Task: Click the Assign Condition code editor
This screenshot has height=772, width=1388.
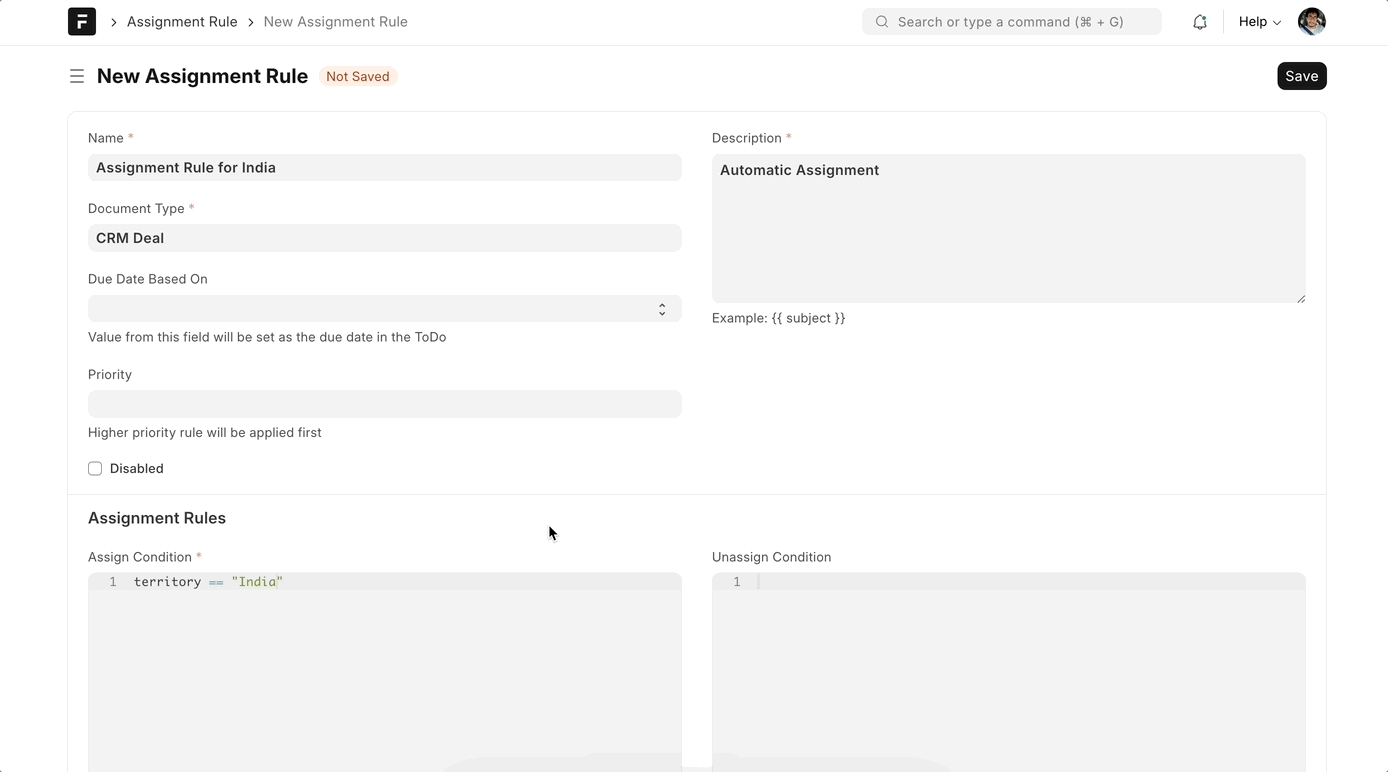Action: tap(385, 672)
